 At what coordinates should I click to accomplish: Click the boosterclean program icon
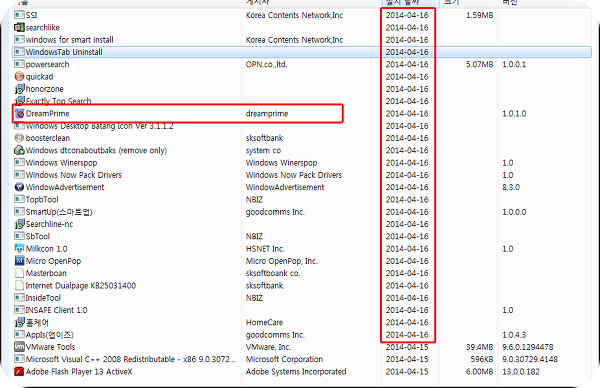click(19, 138)
